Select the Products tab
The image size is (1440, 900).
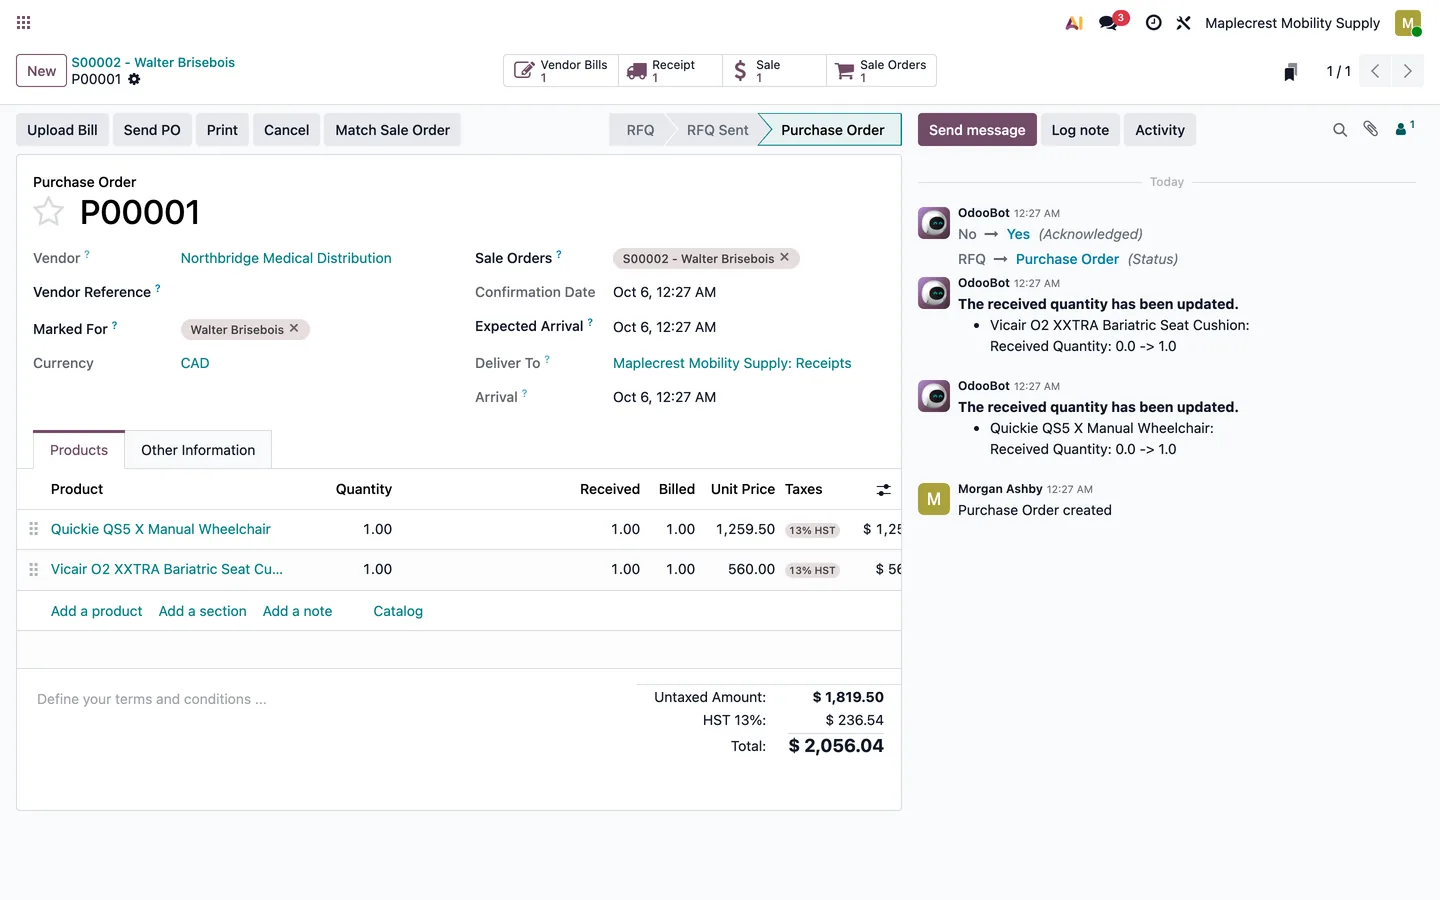tap(79, 450)
